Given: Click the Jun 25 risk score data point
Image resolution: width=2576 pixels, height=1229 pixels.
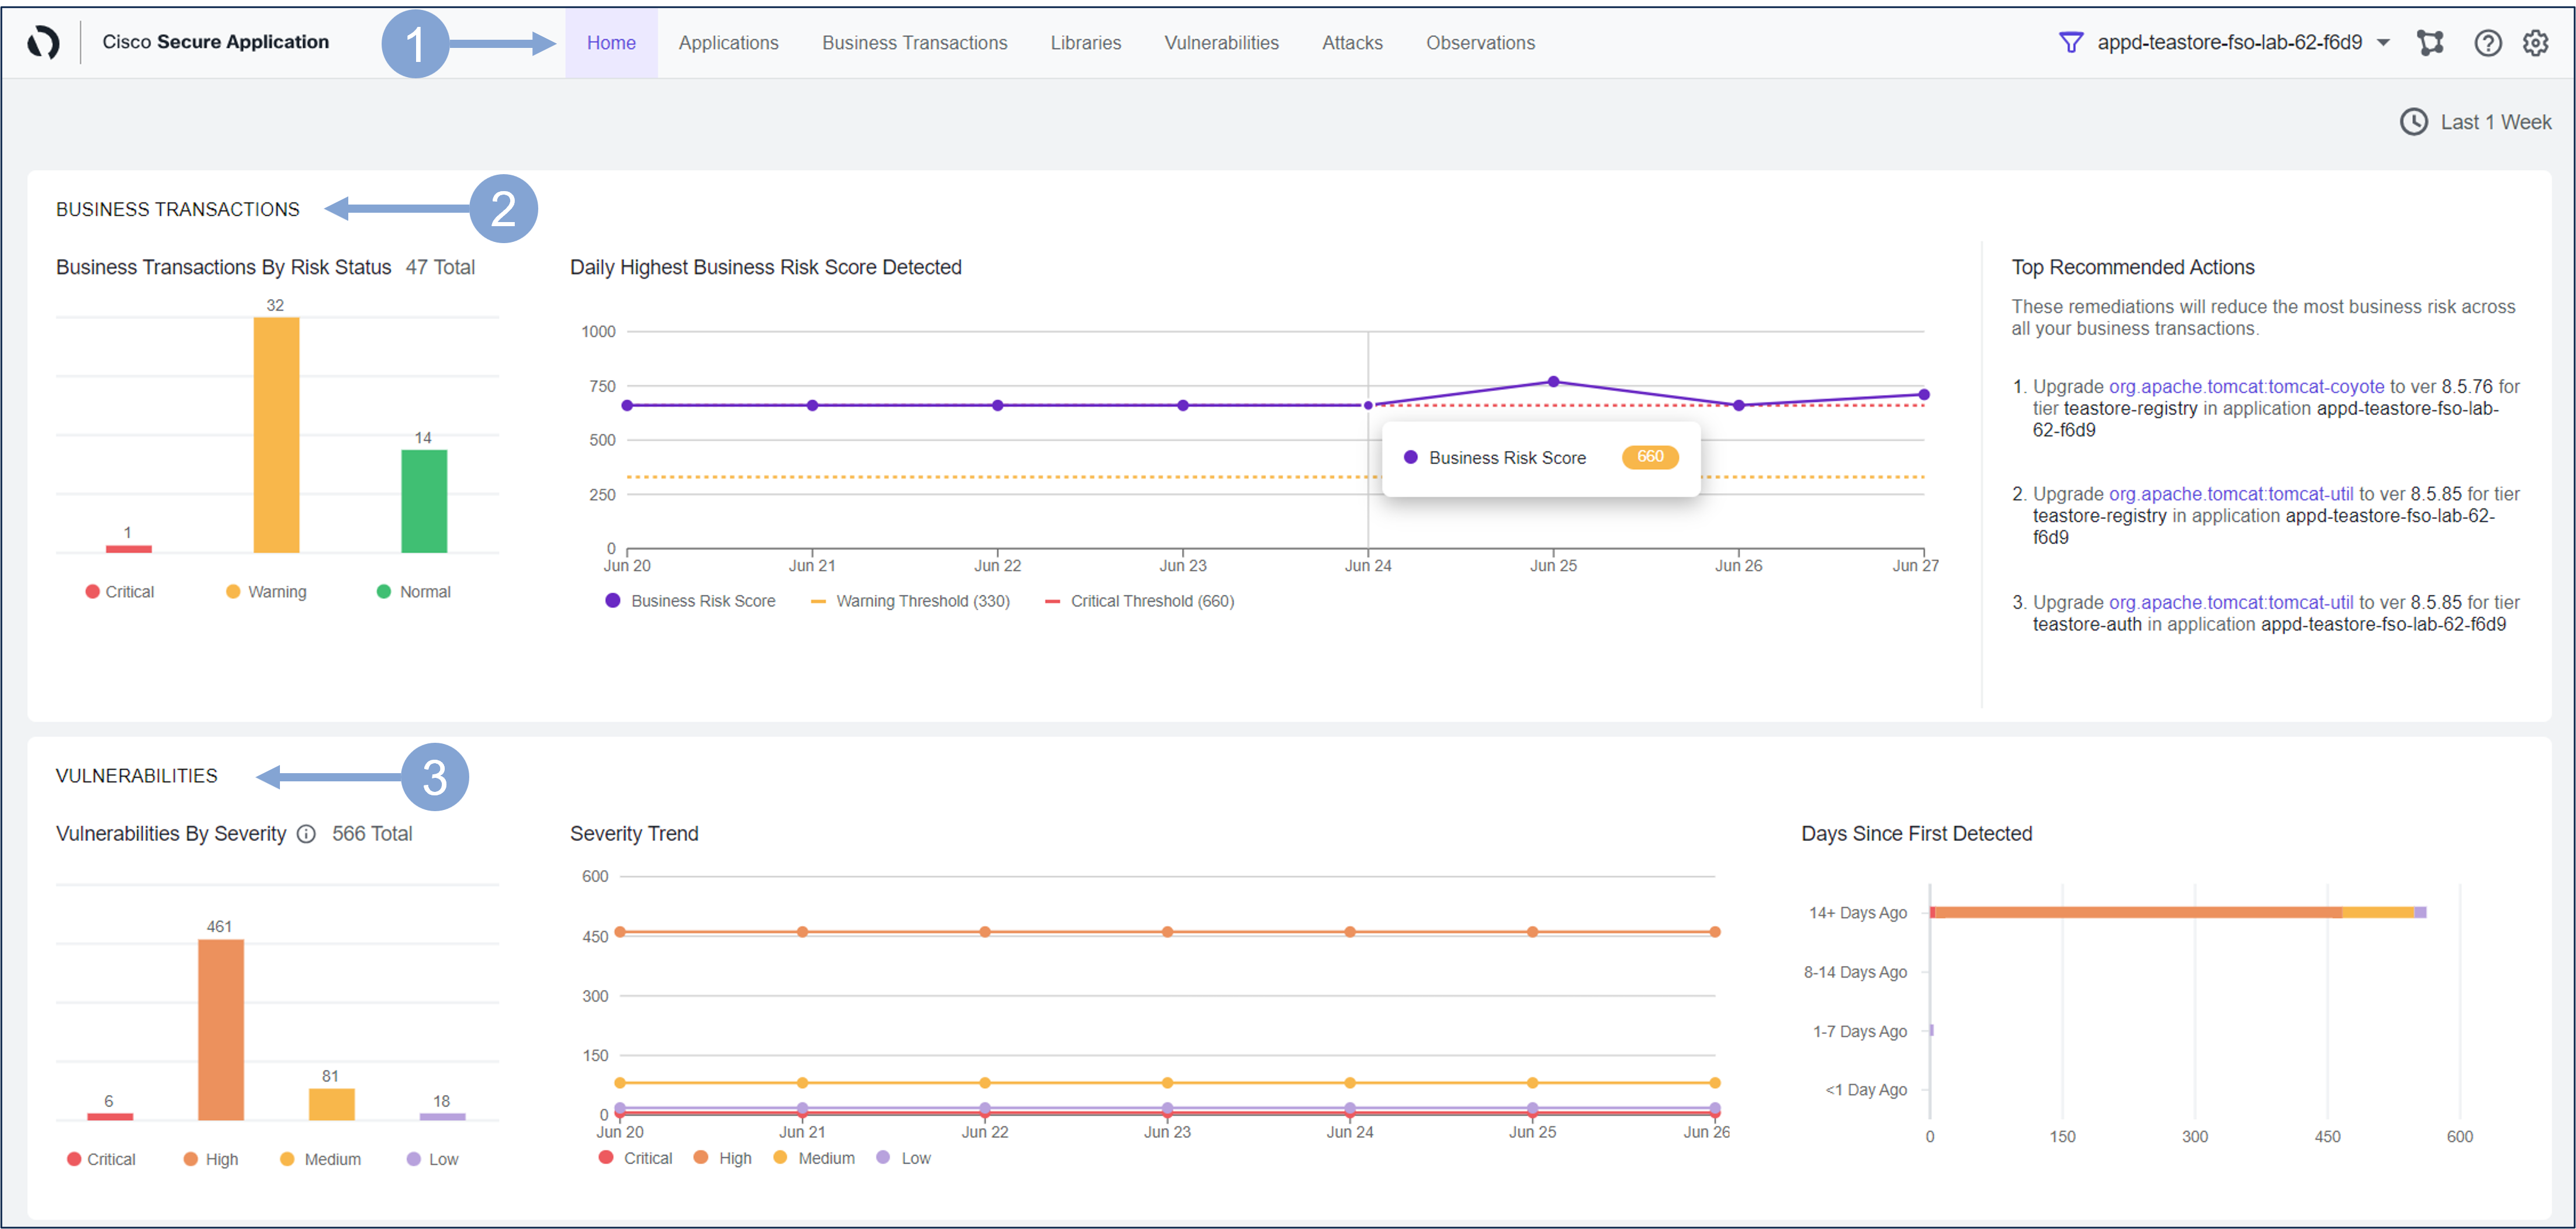Looking at the screenshot, I should [1553, 381].
